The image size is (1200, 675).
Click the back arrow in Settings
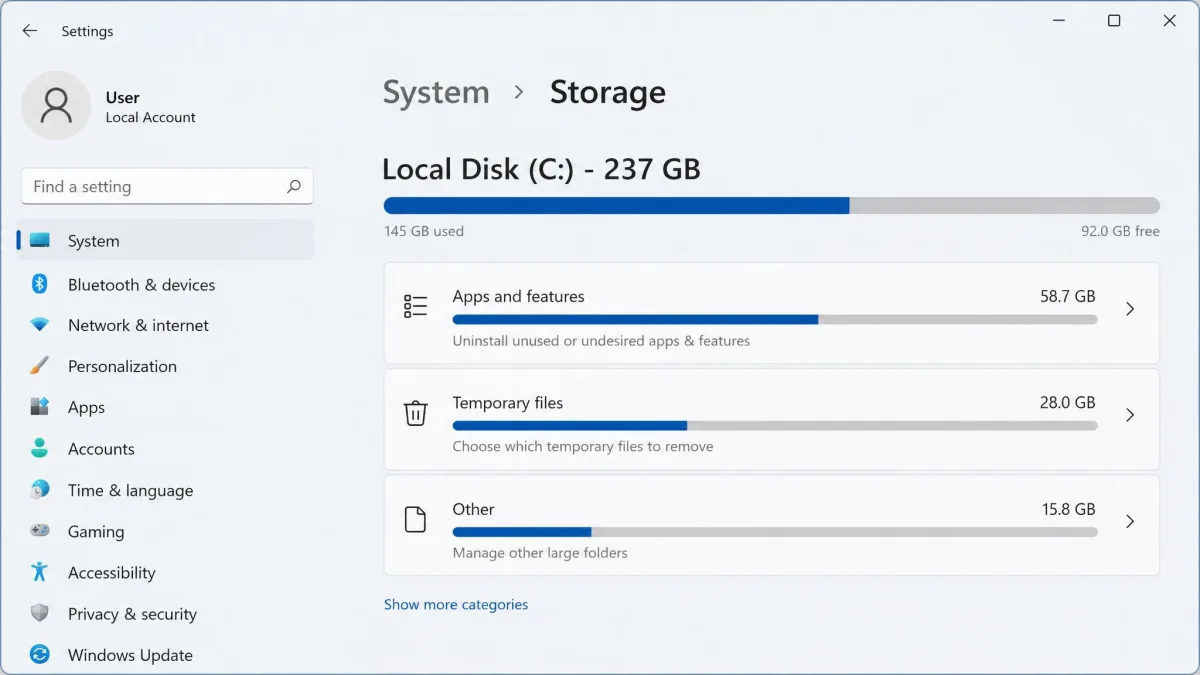coord(29,31)
